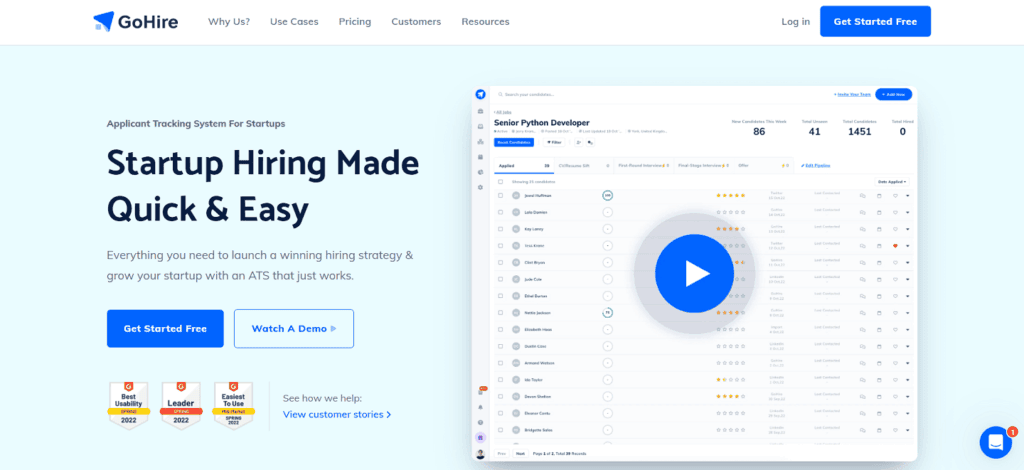Click the five-star rating for Jewel Huffman
Viewport: 1024px width, 470px height.
coord(730,195)
